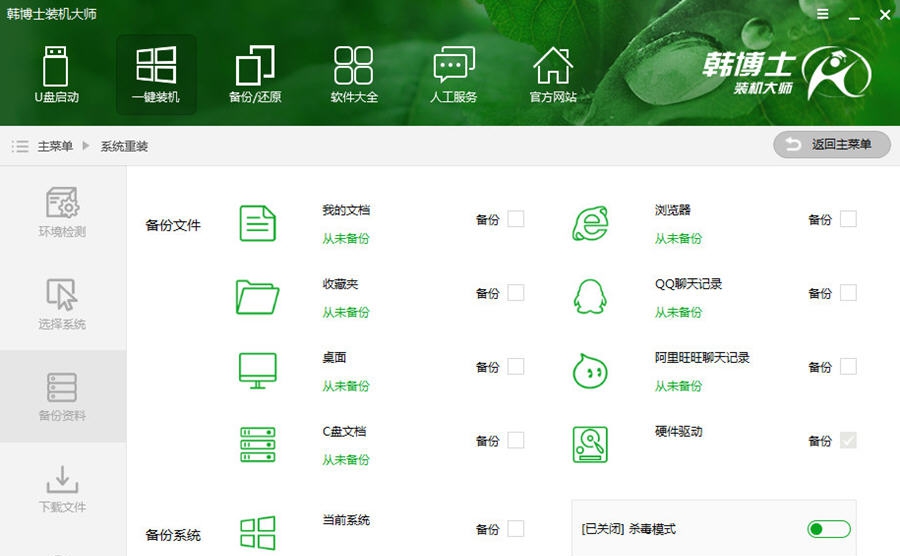Click the 返回主菜单 return button
This screenshot has height=556, width=900.
832,145
